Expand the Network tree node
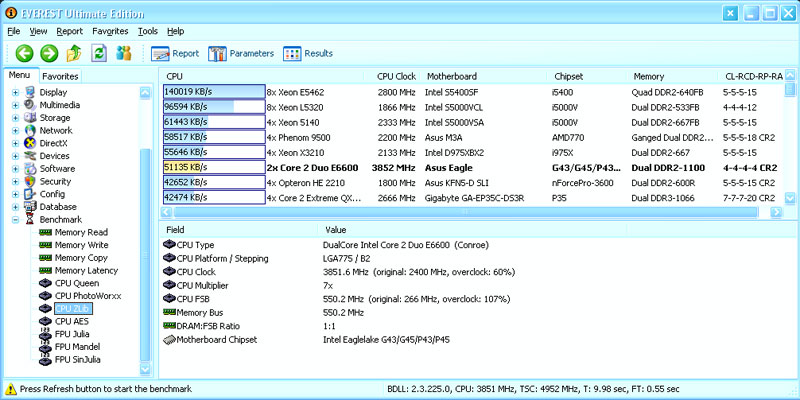This screenshot has width=800, height=400. click(x=15, y=131)
